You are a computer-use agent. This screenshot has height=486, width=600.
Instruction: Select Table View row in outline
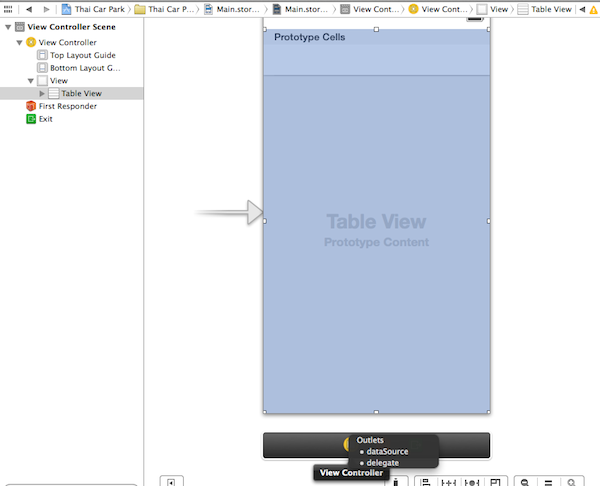point(72,93)
